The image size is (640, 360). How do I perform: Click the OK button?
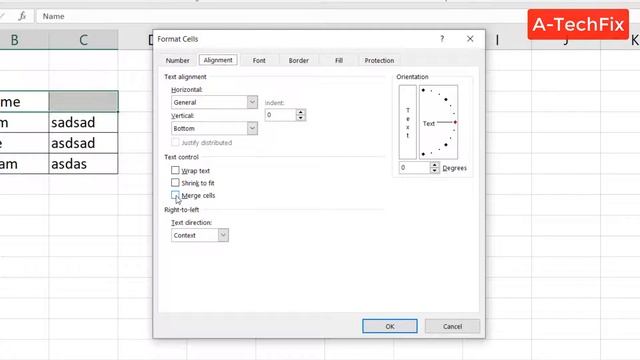pyautogui.click(x=390, y=326)
